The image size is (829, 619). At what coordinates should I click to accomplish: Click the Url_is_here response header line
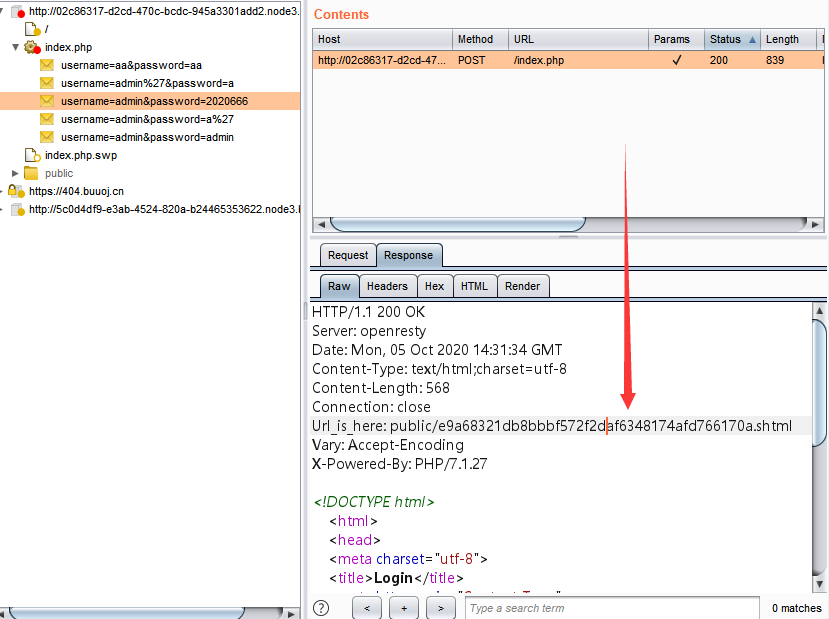coord(552,426)
